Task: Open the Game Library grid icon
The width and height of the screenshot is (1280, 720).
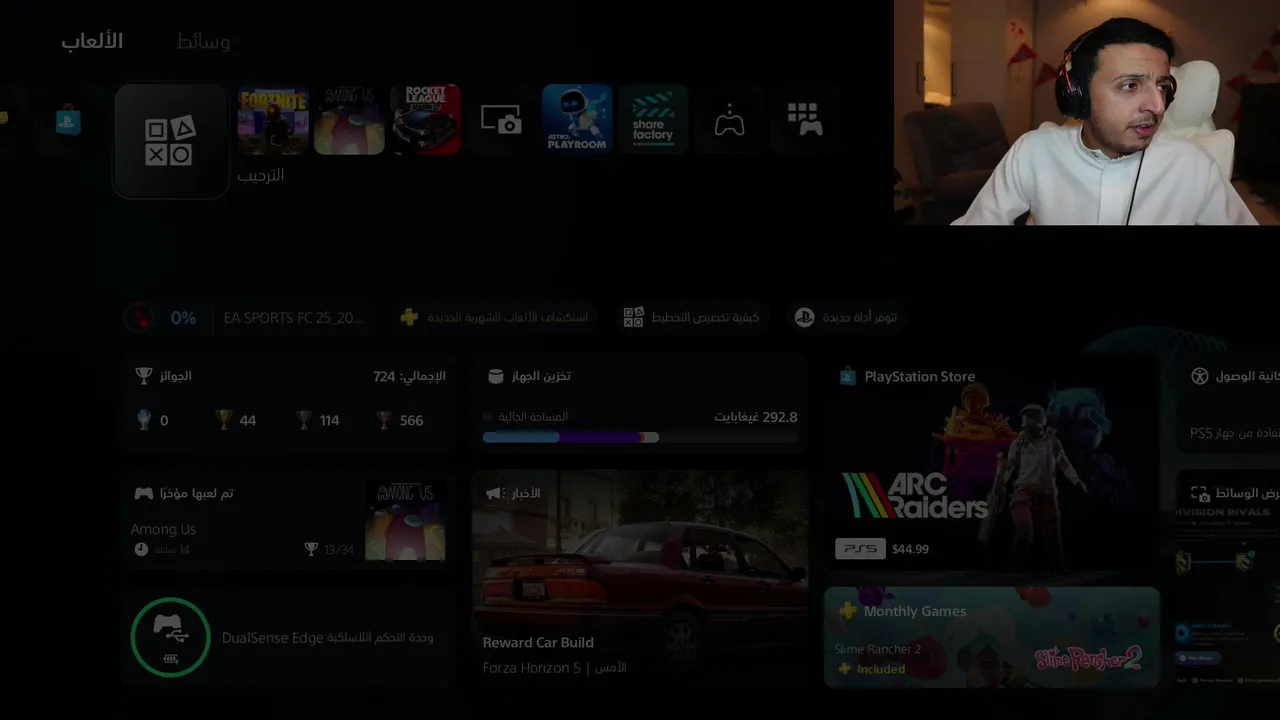Action: tap(805, 119)
